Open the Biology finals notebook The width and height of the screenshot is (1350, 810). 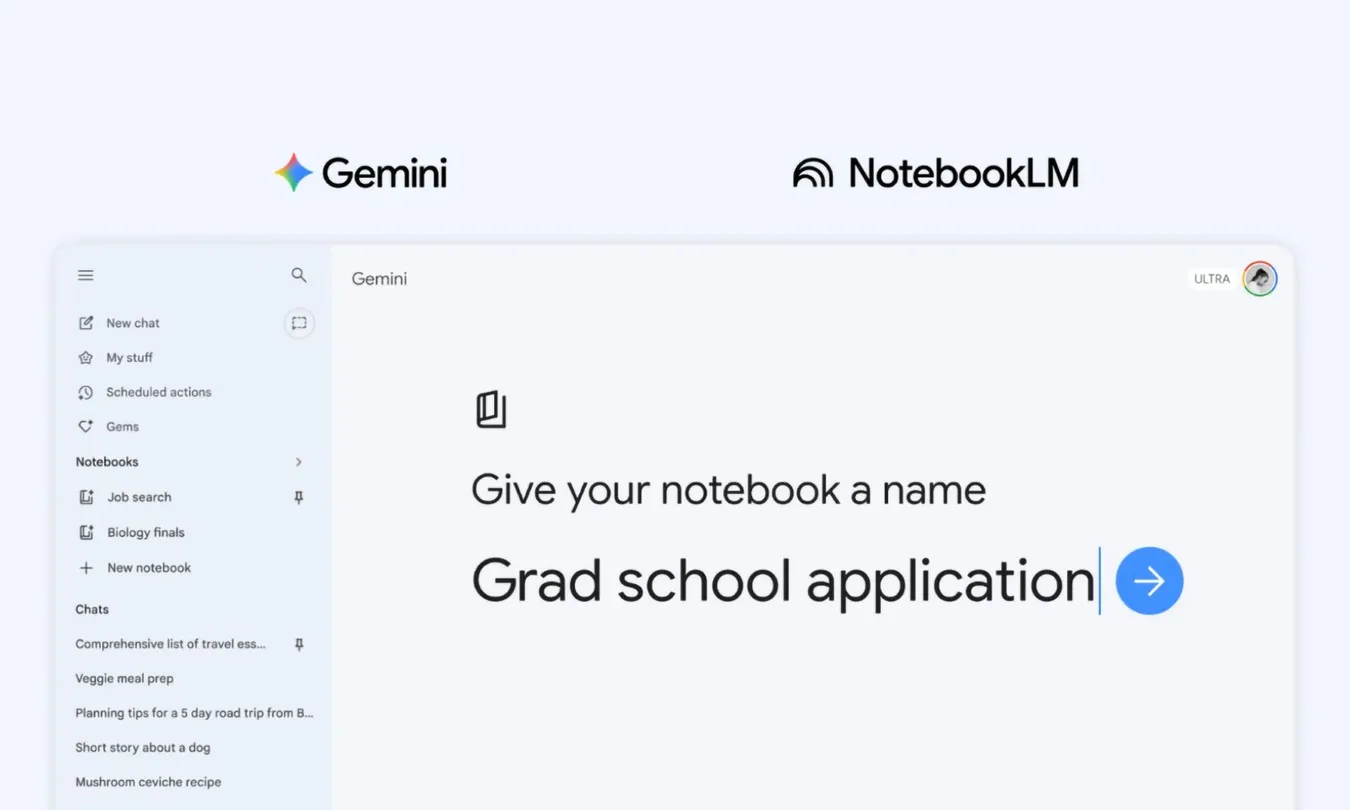pos(145,533)
